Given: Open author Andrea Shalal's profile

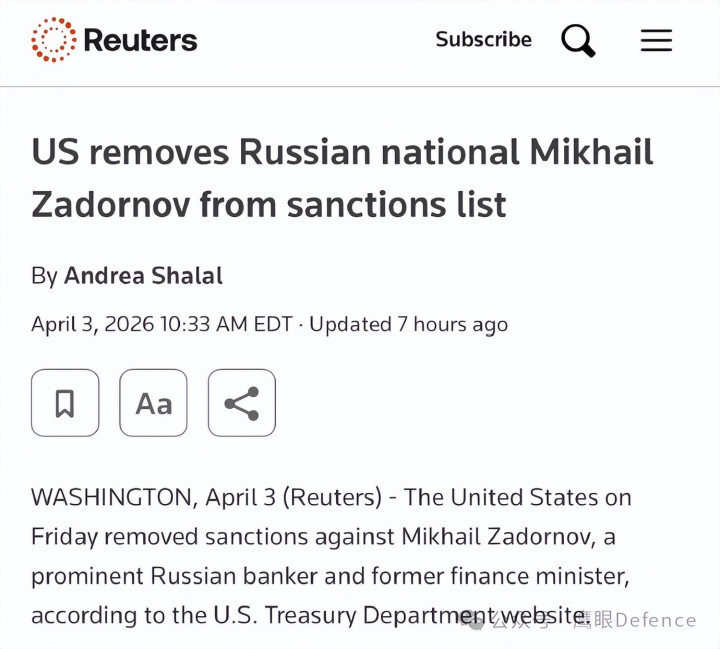Looking at the screenshot, I should tap(143, 276).
